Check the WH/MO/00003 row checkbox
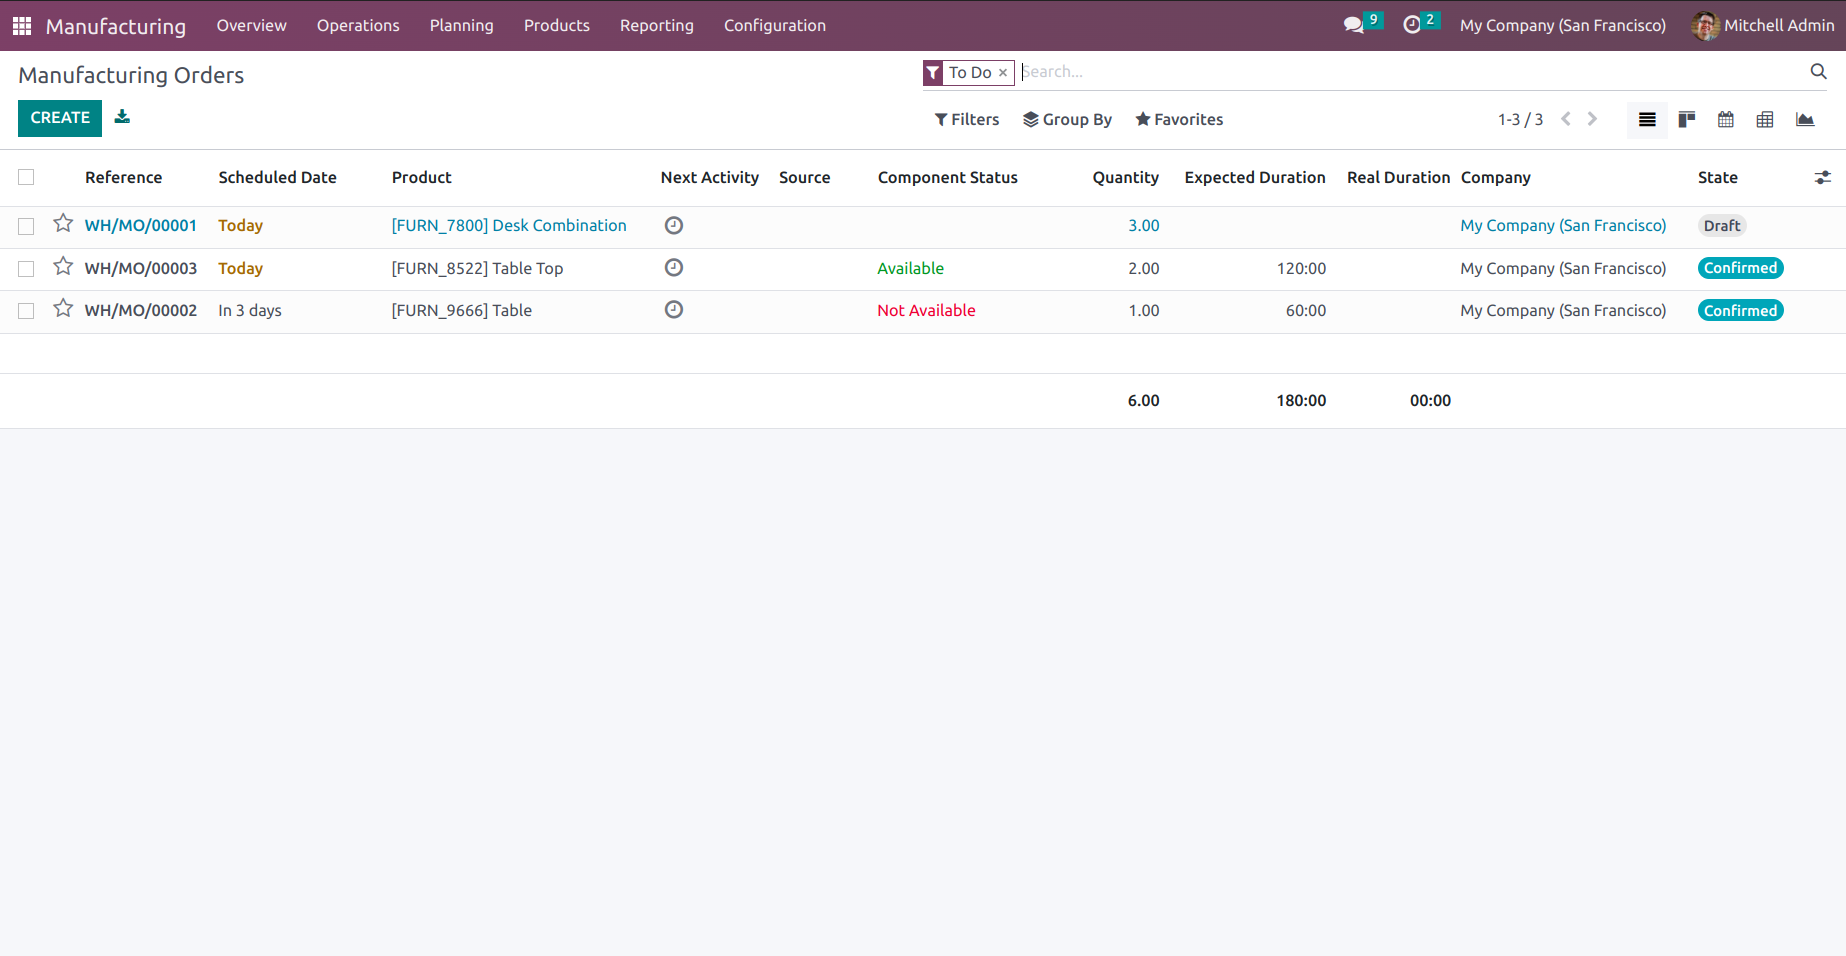 click(x=26, y=269)
